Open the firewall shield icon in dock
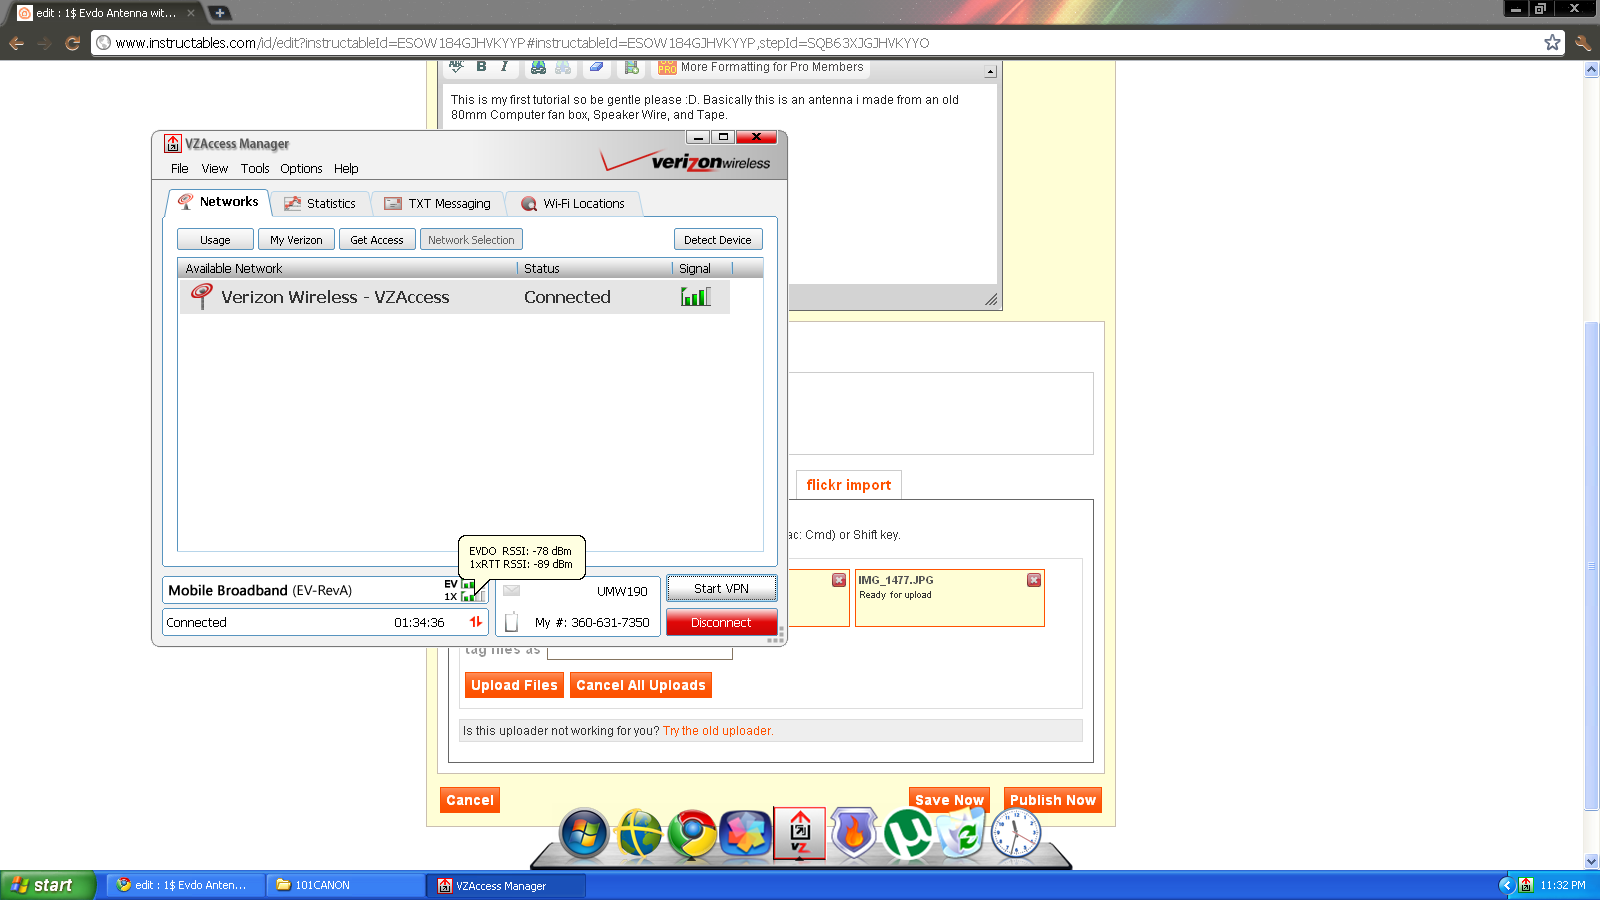The width and height of the screenshot is (1600, 900). pos(854,834)
